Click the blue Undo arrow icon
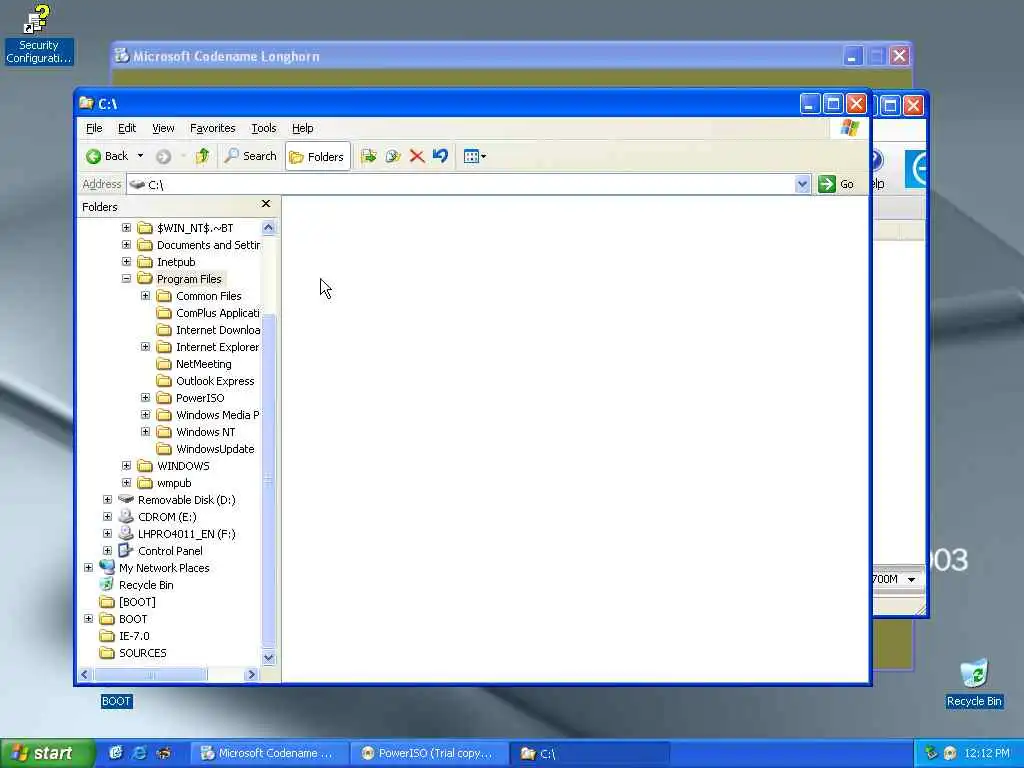Viewport: 1024px width, 768px height. [441, 156]
